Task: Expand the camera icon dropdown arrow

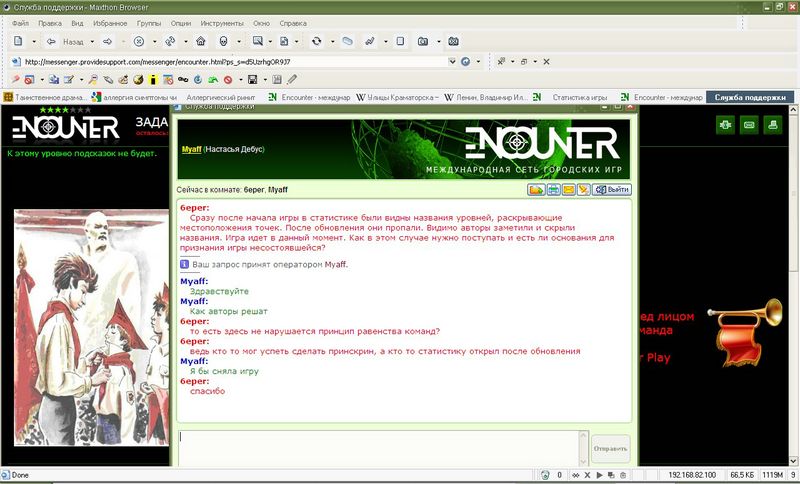Action: [438, 41]
